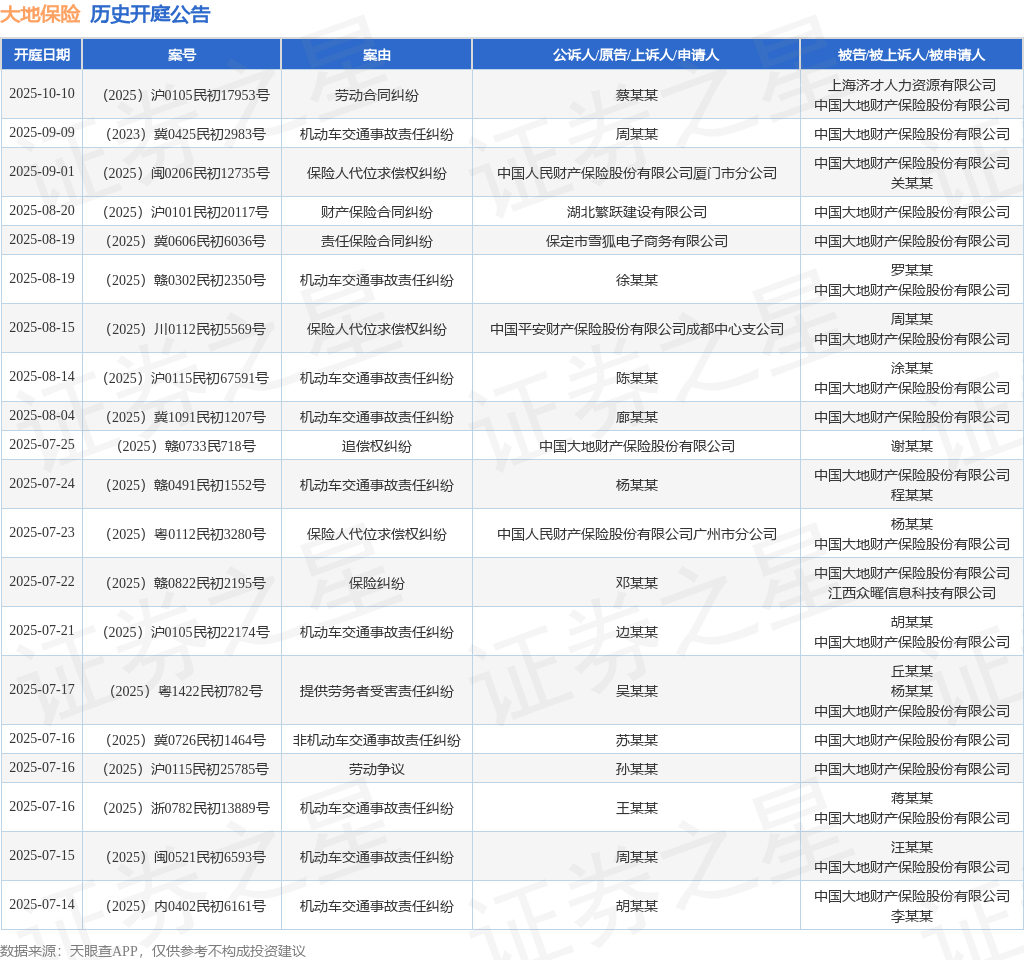Select the date 2025-09-09
Image resolution: width=1024 pixels, height=960 pixels.
click(x=42, y=133)
